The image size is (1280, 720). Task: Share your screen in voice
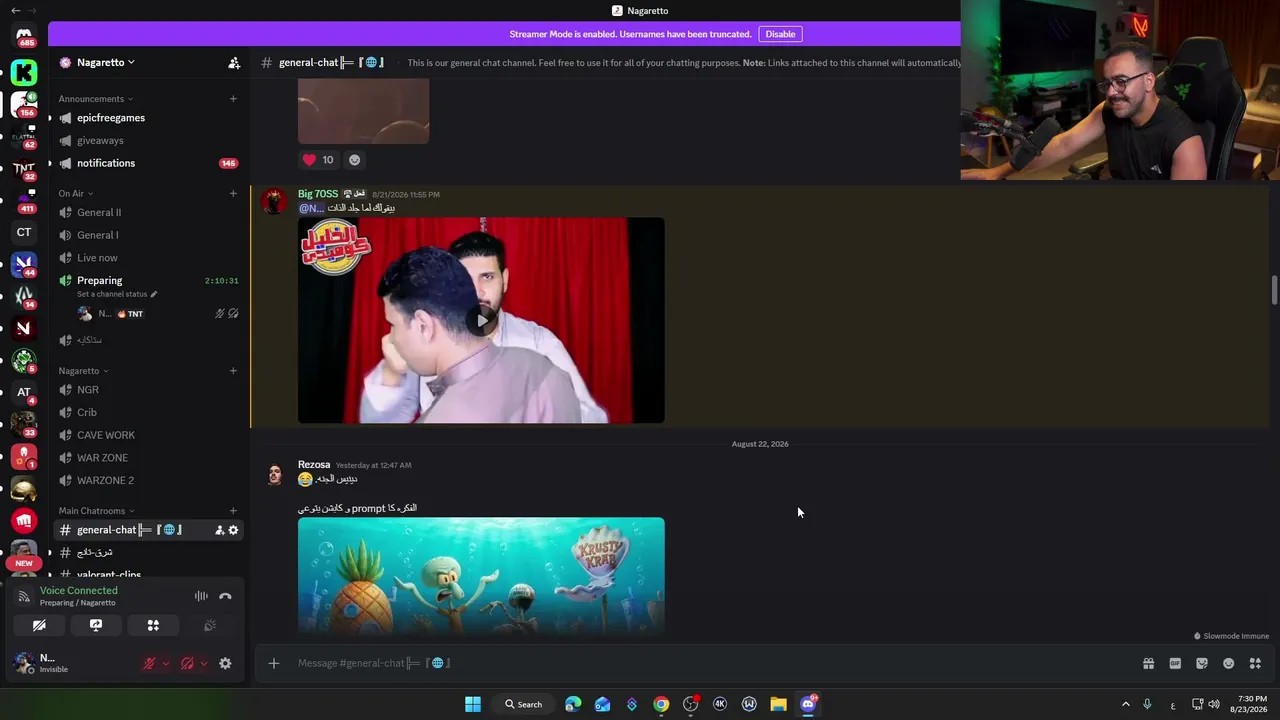point(96,625)
